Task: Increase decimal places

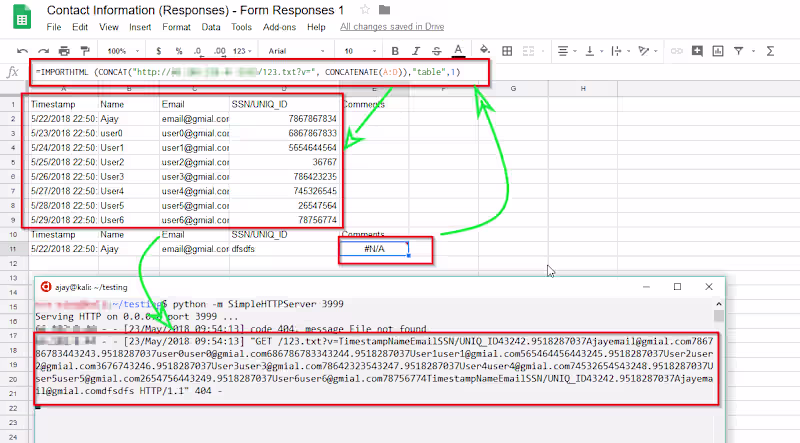Action: coord(219,51)
